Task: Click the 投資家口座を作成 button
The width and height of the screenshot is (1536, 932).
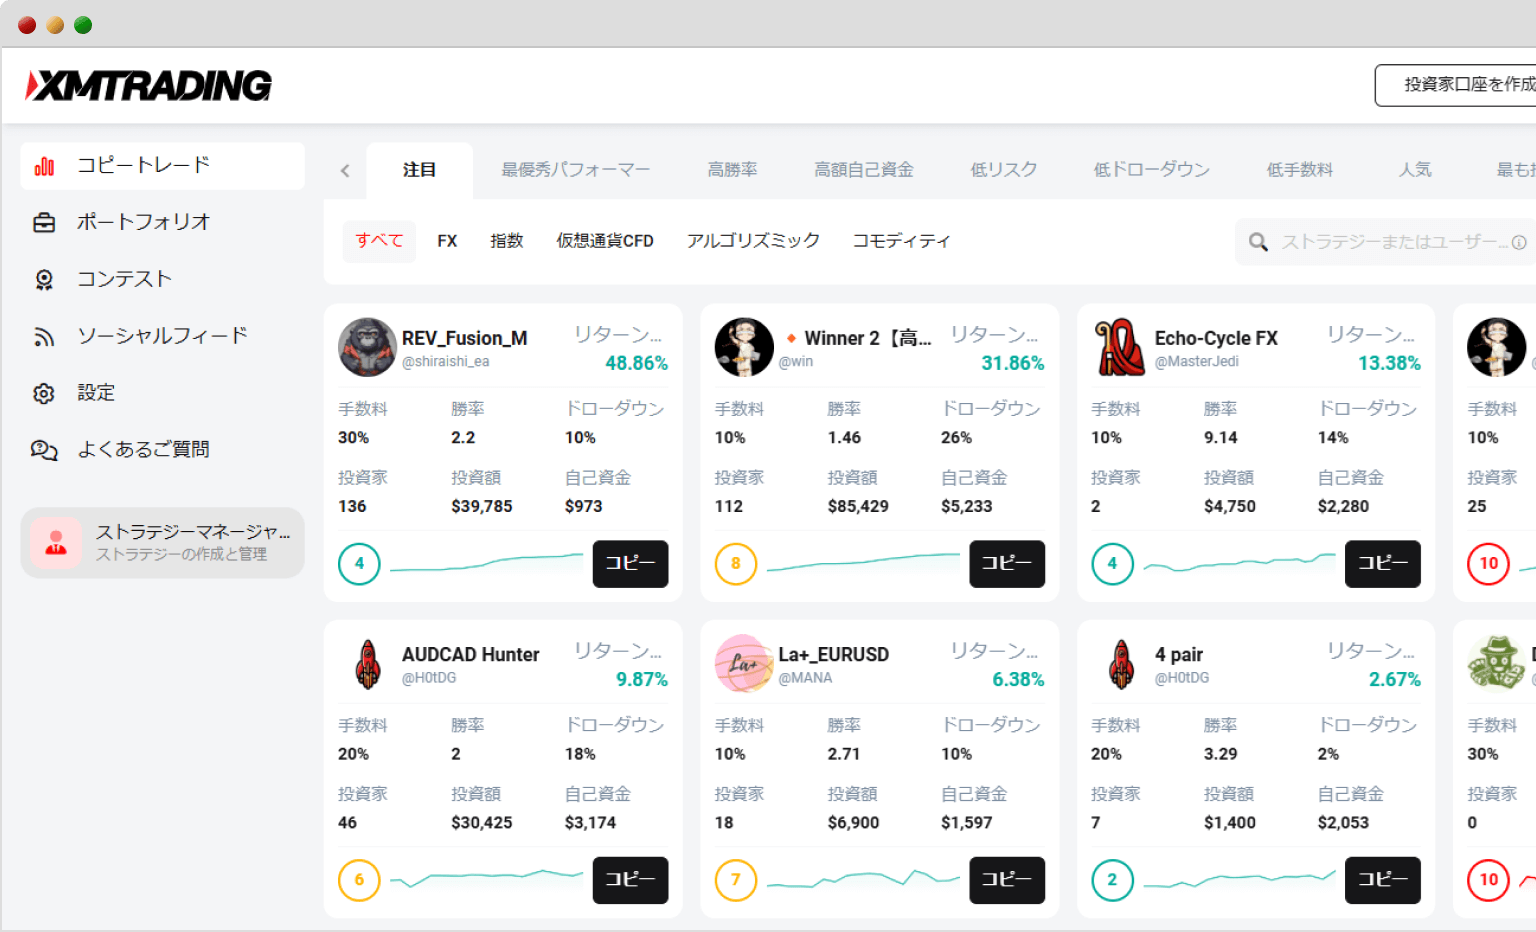Action: coord(1456,86)
